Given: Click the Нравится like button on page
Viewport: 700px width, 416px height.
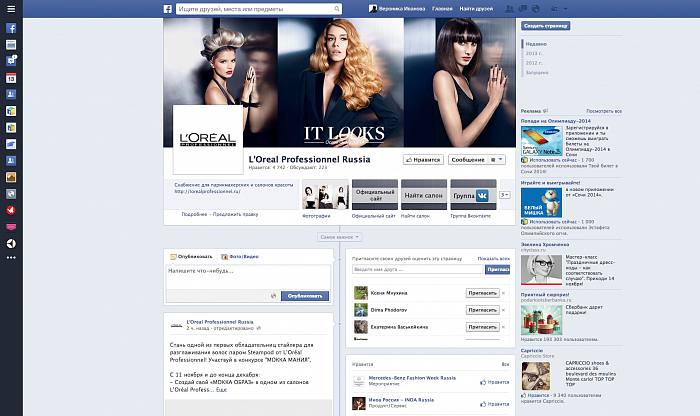Looking at the screenshot, I should 423,159.
